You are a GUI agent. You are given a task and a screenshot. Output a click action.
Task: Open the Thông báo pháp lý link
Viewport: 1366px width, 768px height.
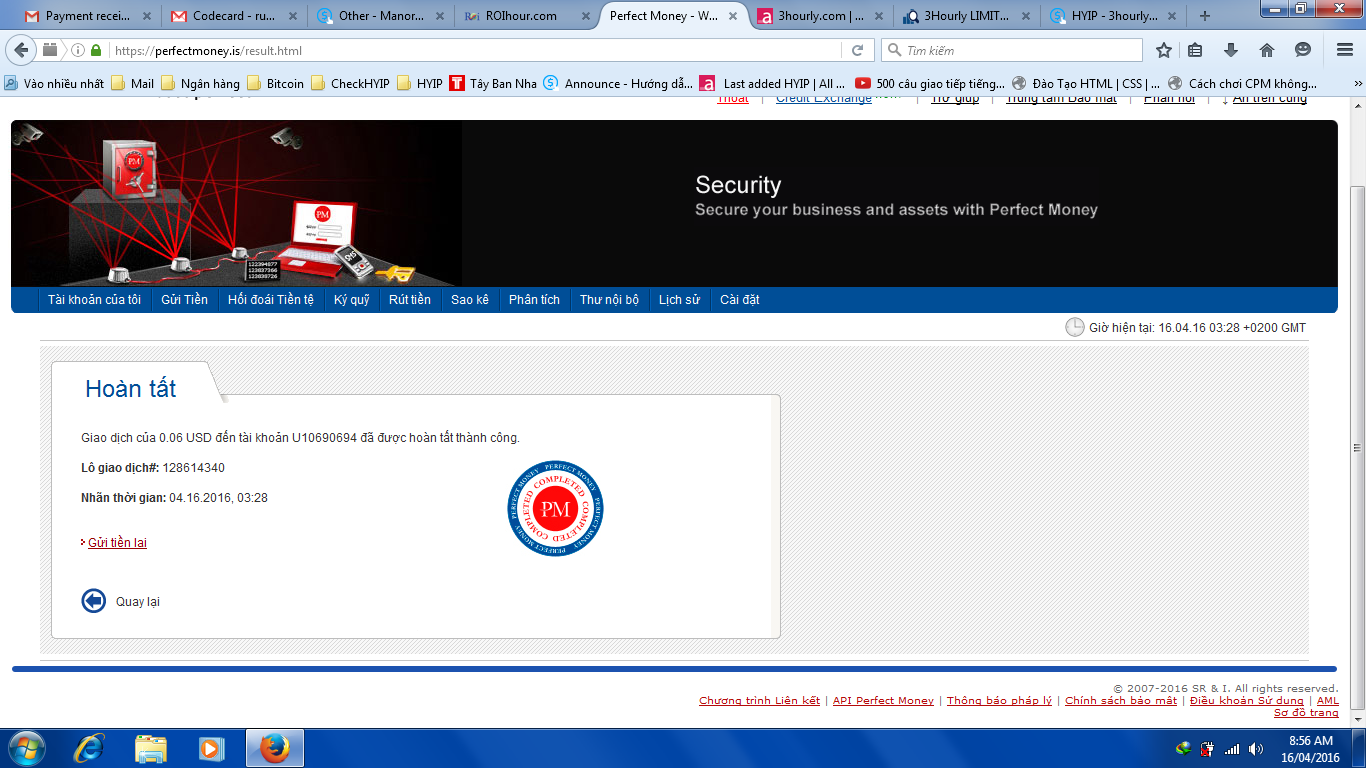(x=999, y=701)
